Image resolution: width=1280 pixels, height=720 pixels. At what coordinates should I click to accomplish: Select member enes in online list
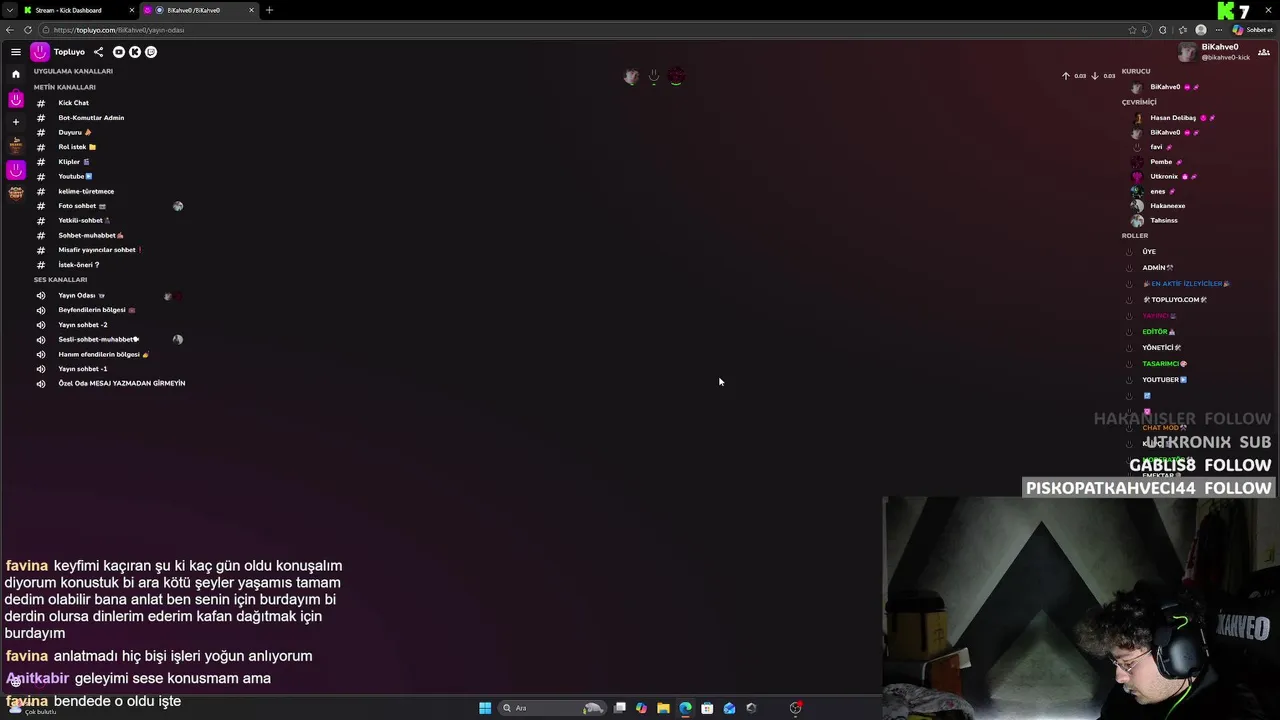(1157, 191)
